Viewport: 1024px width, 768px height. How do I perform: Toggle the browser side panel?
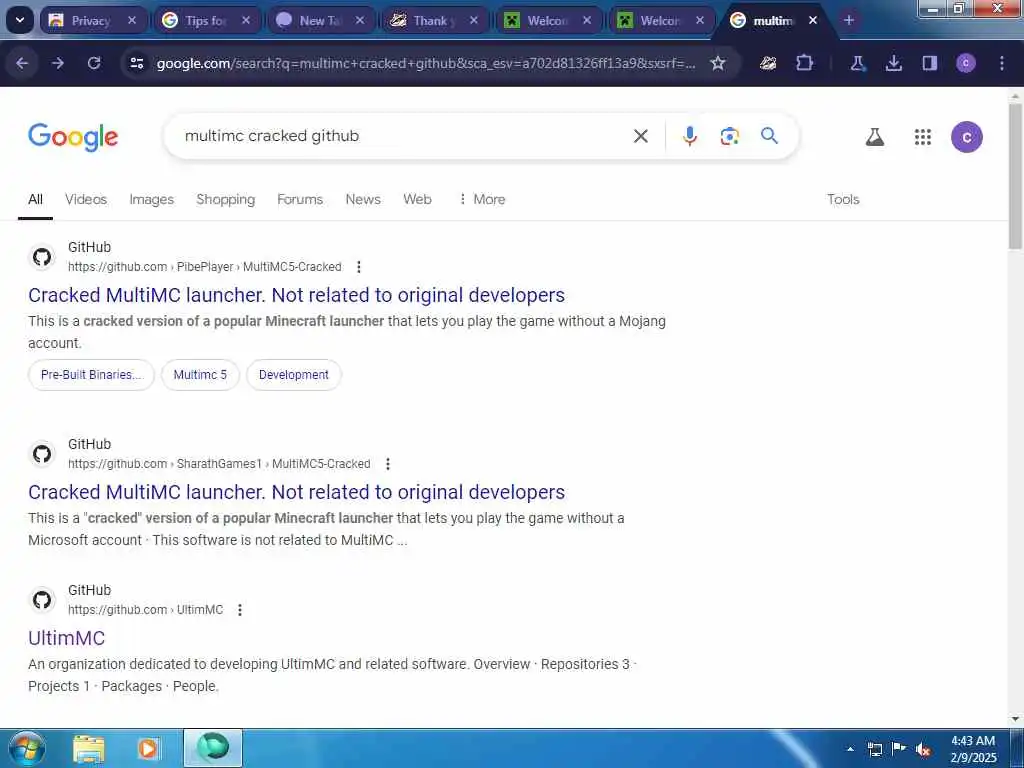click(929, 63)
